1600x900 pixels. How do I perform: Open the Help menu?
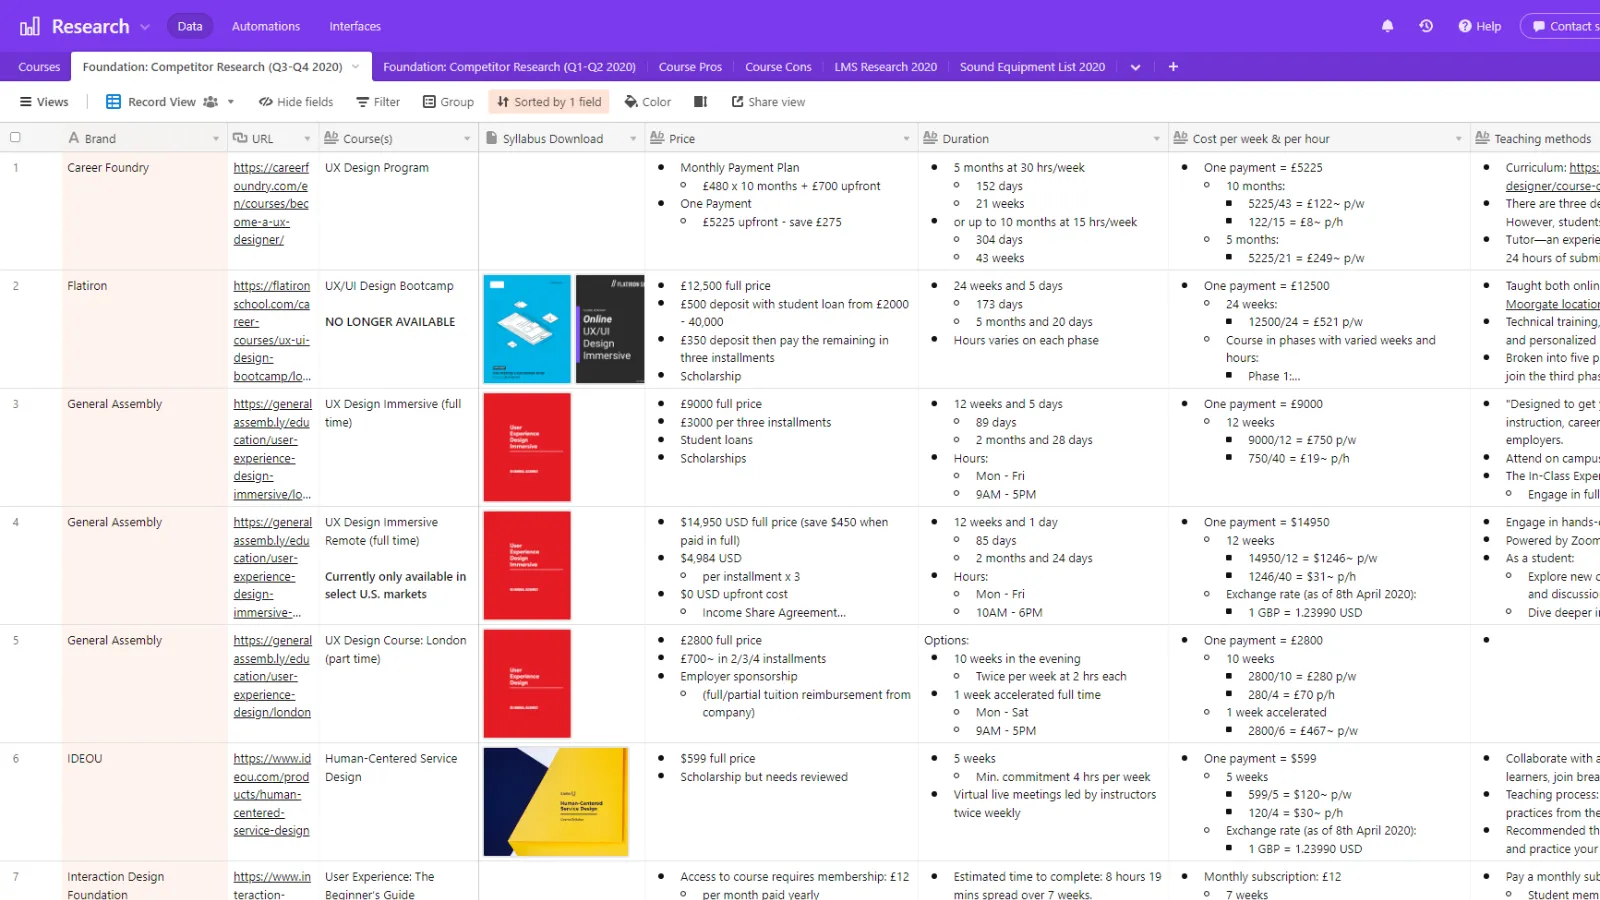[1480, 26]
